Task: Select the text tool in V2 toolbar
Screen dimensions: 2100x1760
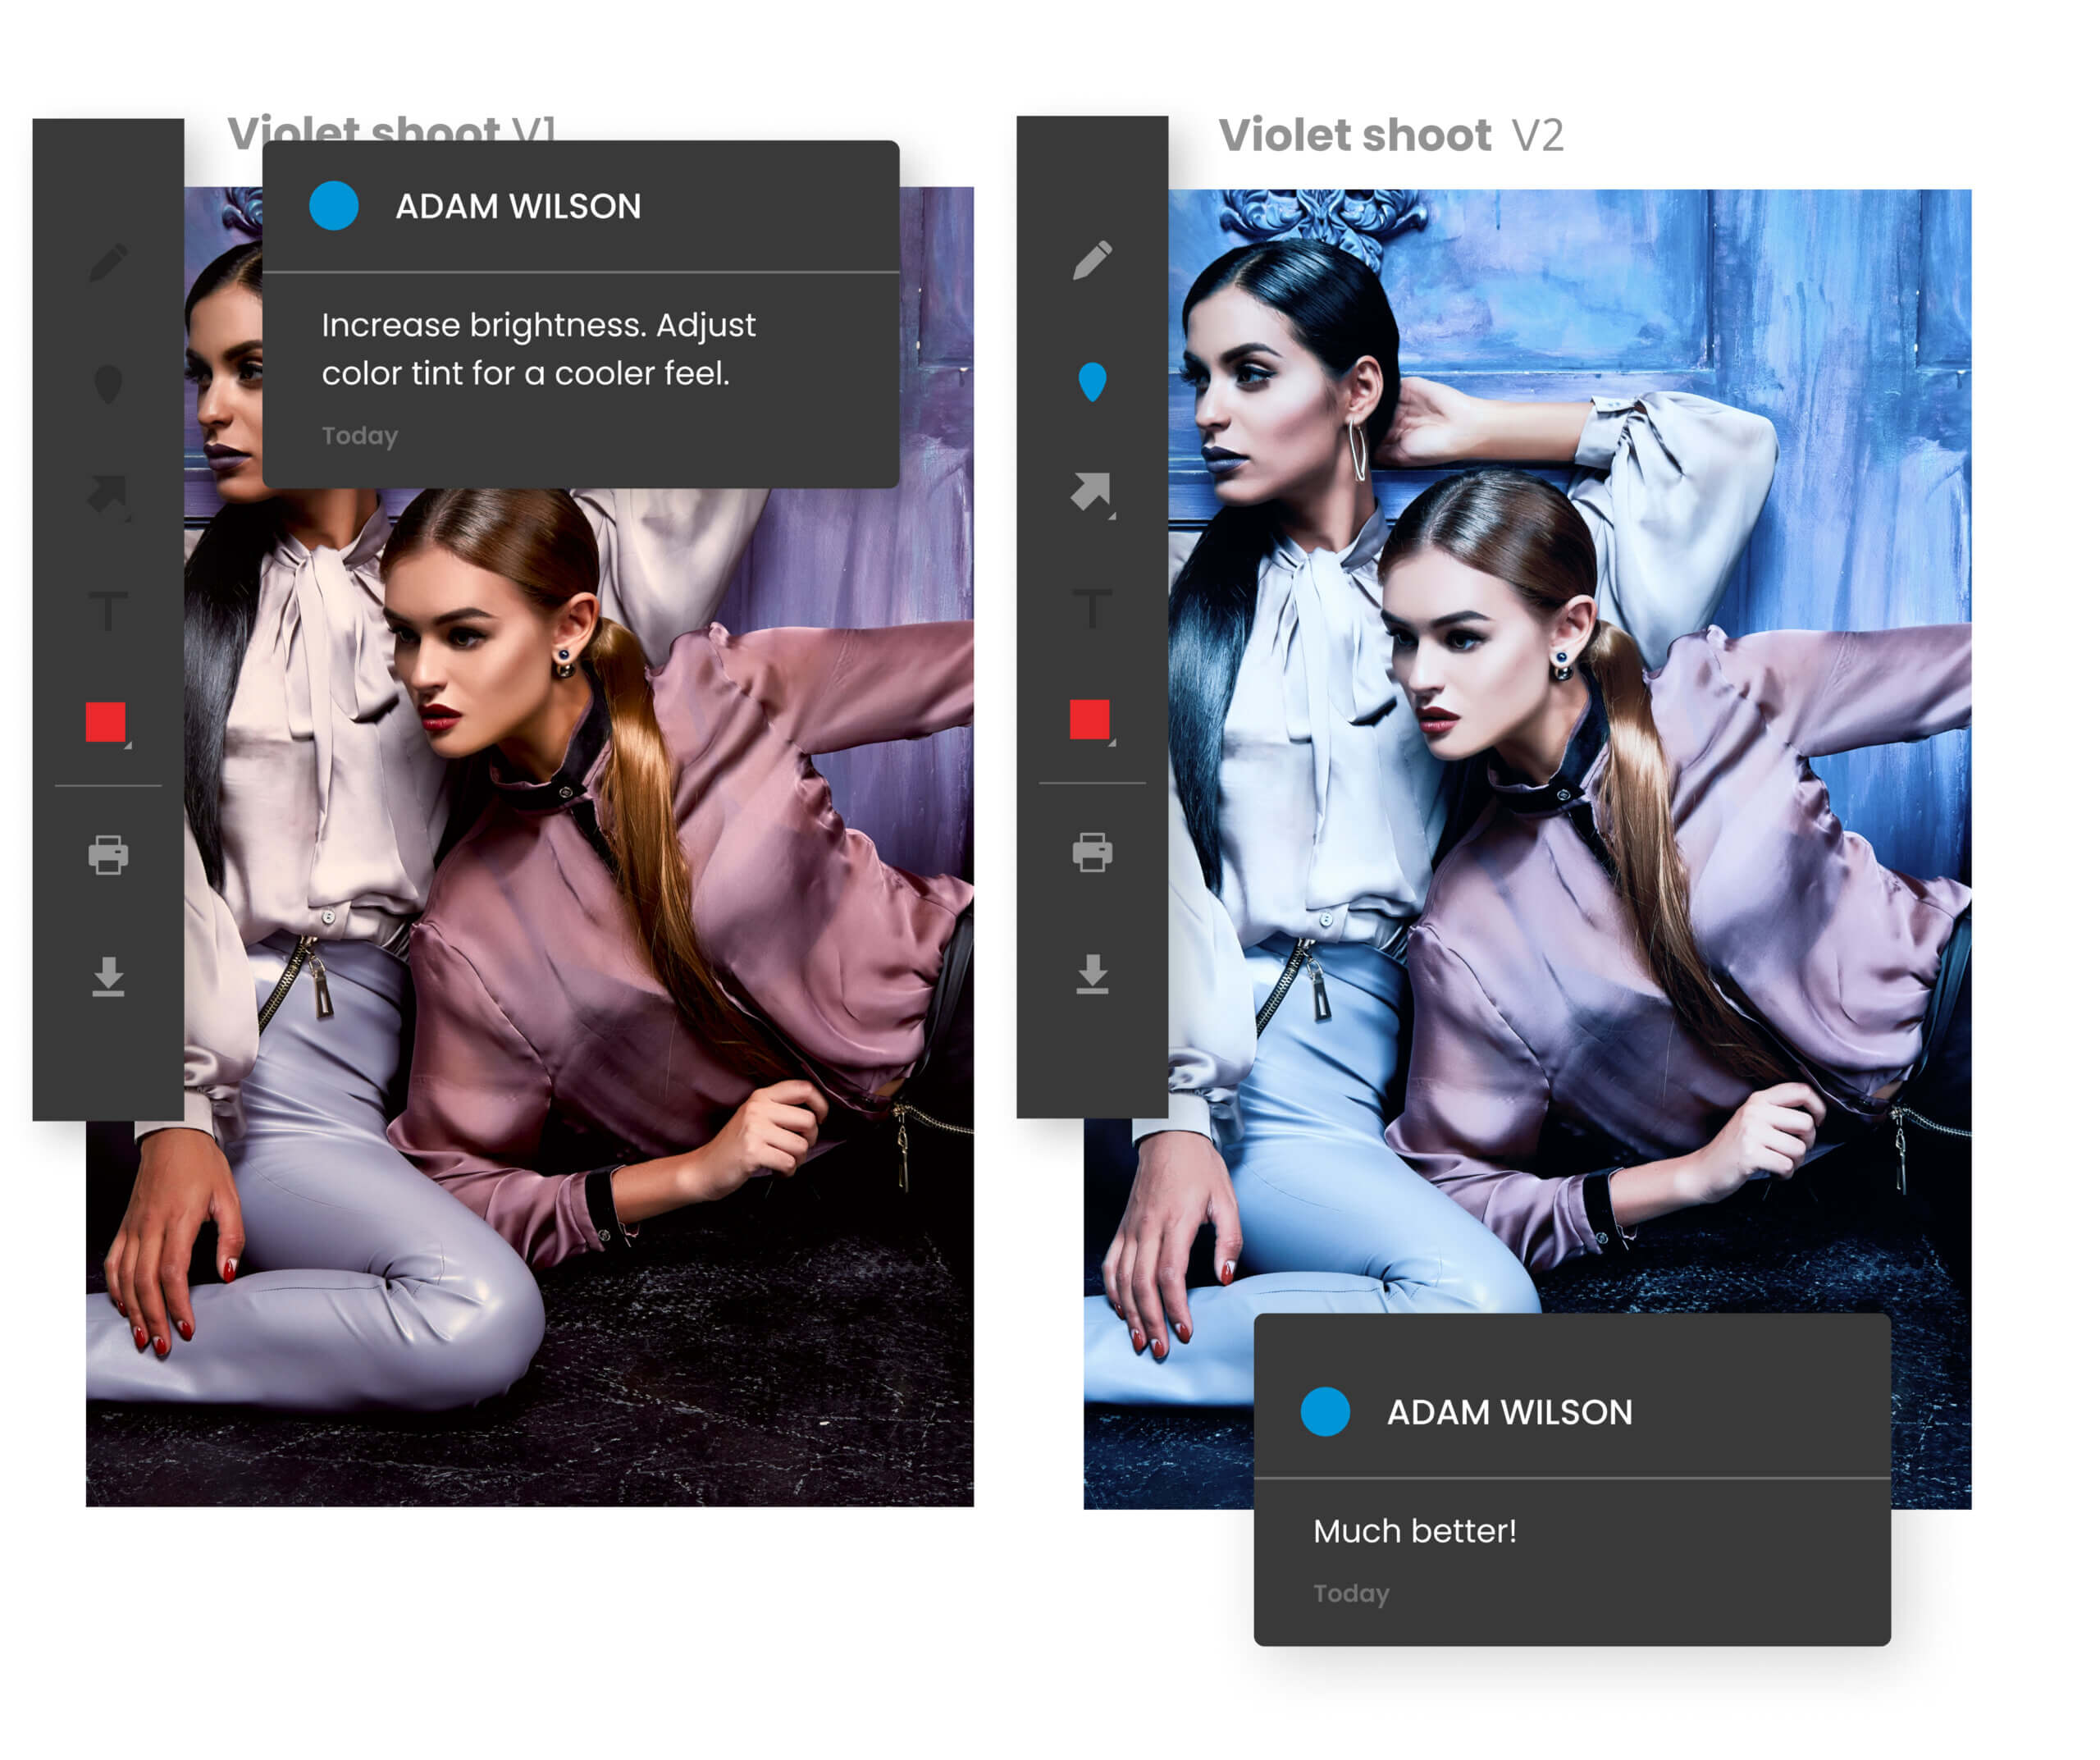Action: 1092,608
